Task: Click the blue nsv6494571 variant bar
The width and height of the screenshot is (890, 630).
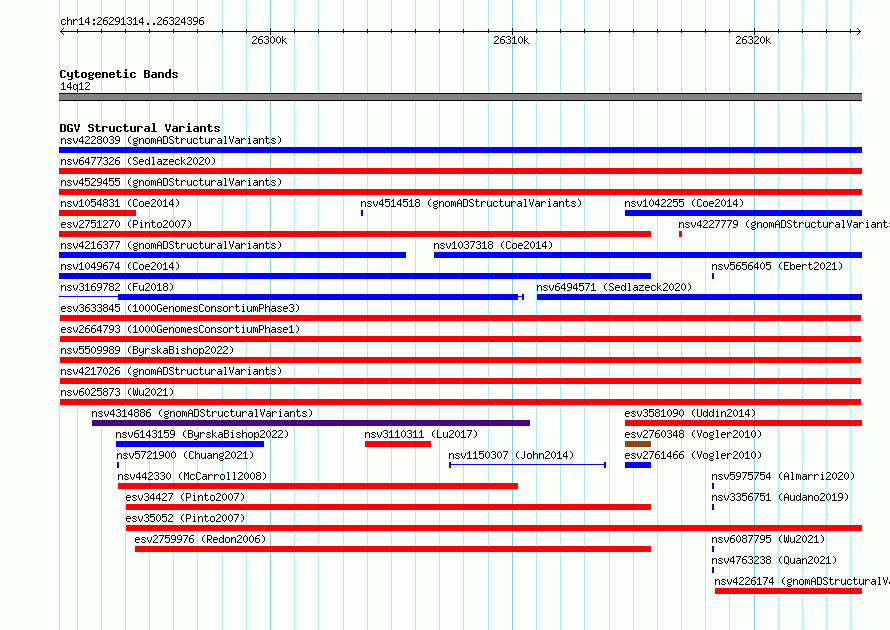Action: click(699, 297)
